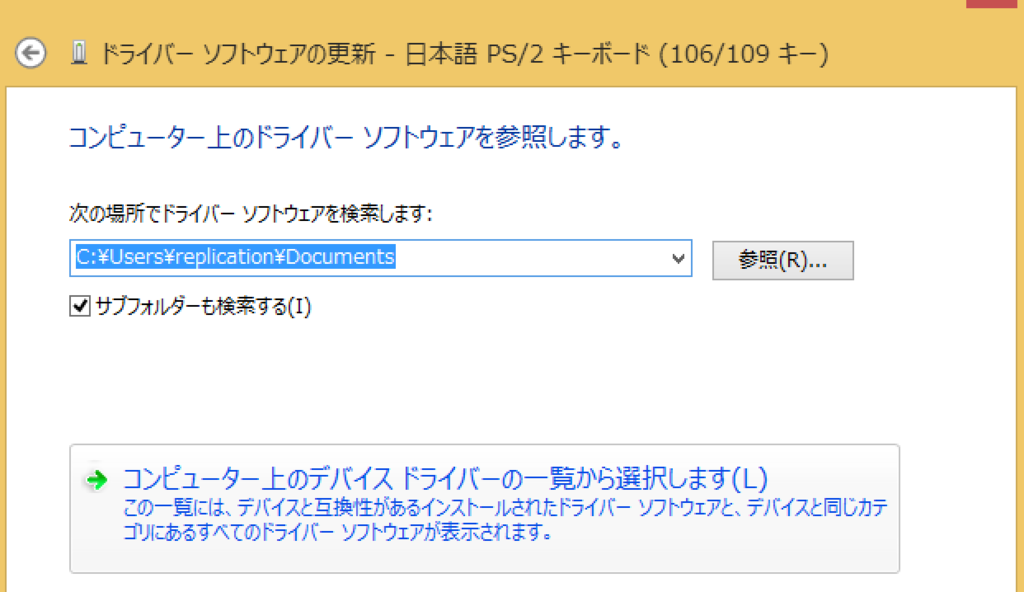This screenshot has width=1024, height=592.
Task: Click the green arrow beside the driver list option
Action: (x=94, y=477)
